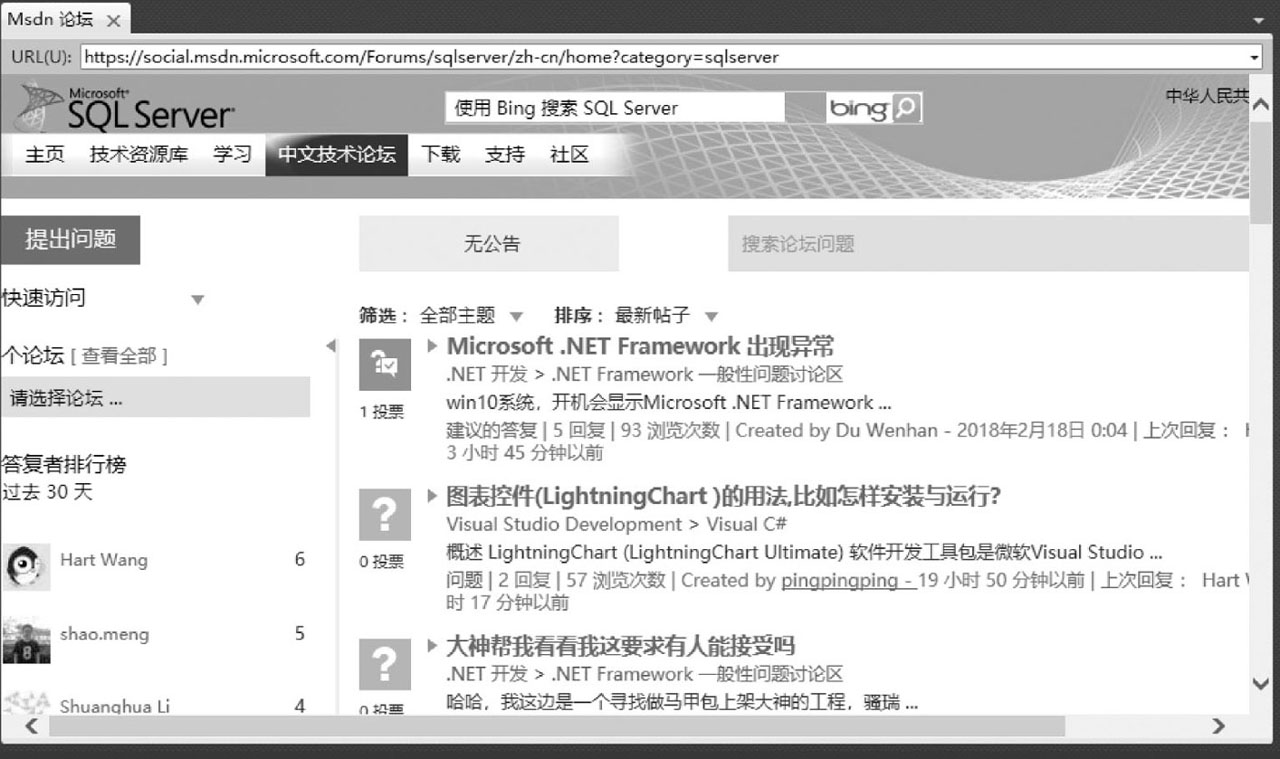Open thread 图表控件(LightningChart)的用法
The height and width of the screenshot is (759, 1280).
pos(723,496)
